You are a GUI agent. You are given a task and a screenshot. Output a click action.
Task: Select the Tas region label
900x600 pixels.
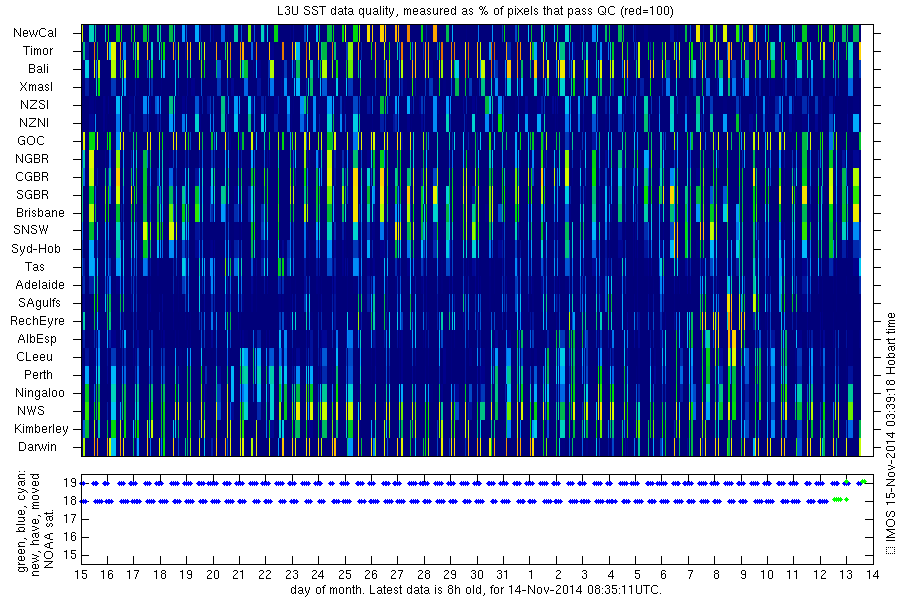(x=34, y=266)
